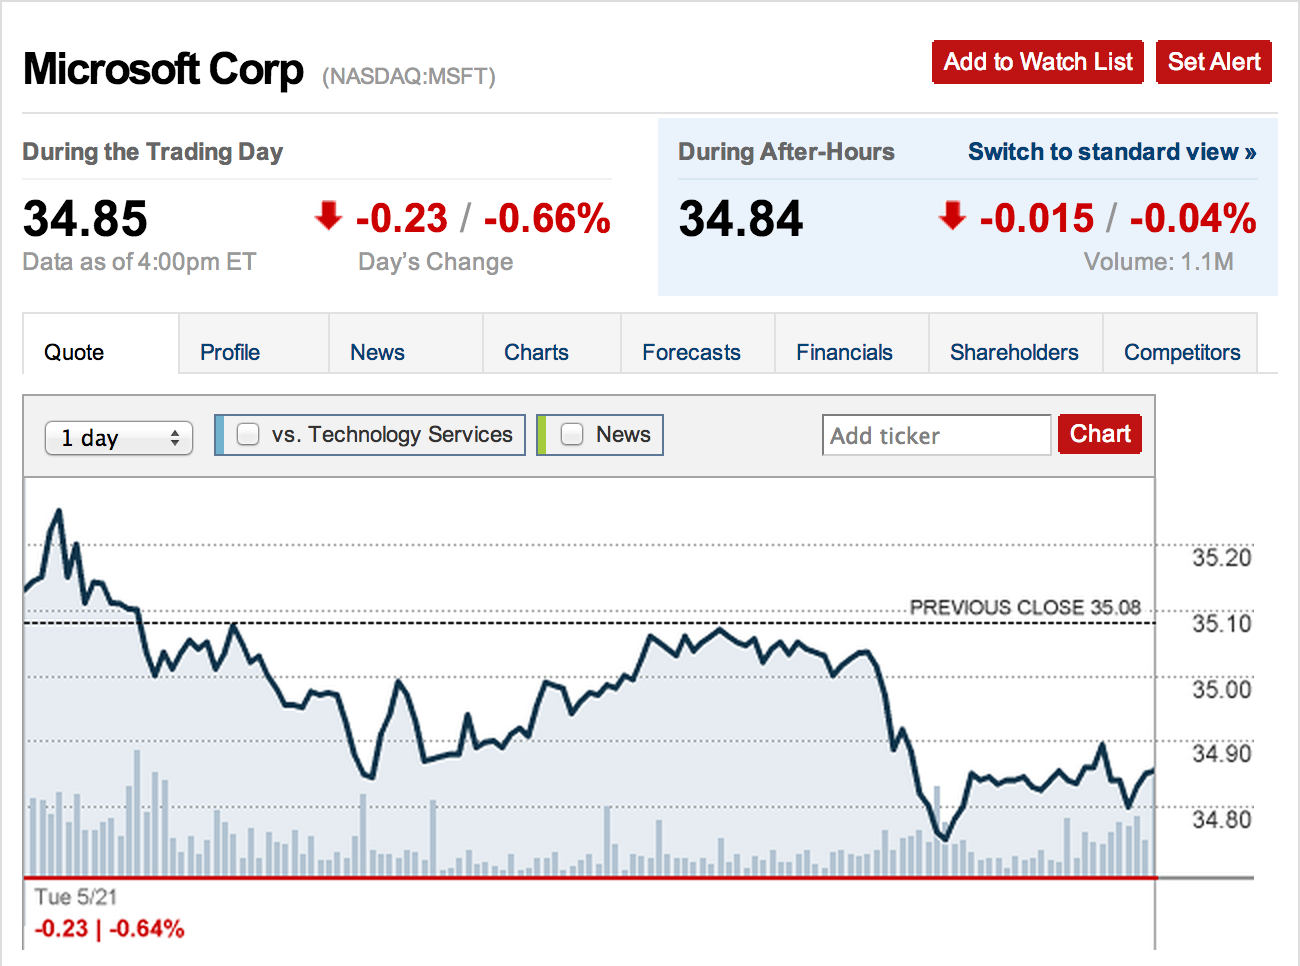Click the blue color swatch beside Technology Services
Image resolution: width=1300 pixels, height=966 pixels.
(x=219, y=435)
